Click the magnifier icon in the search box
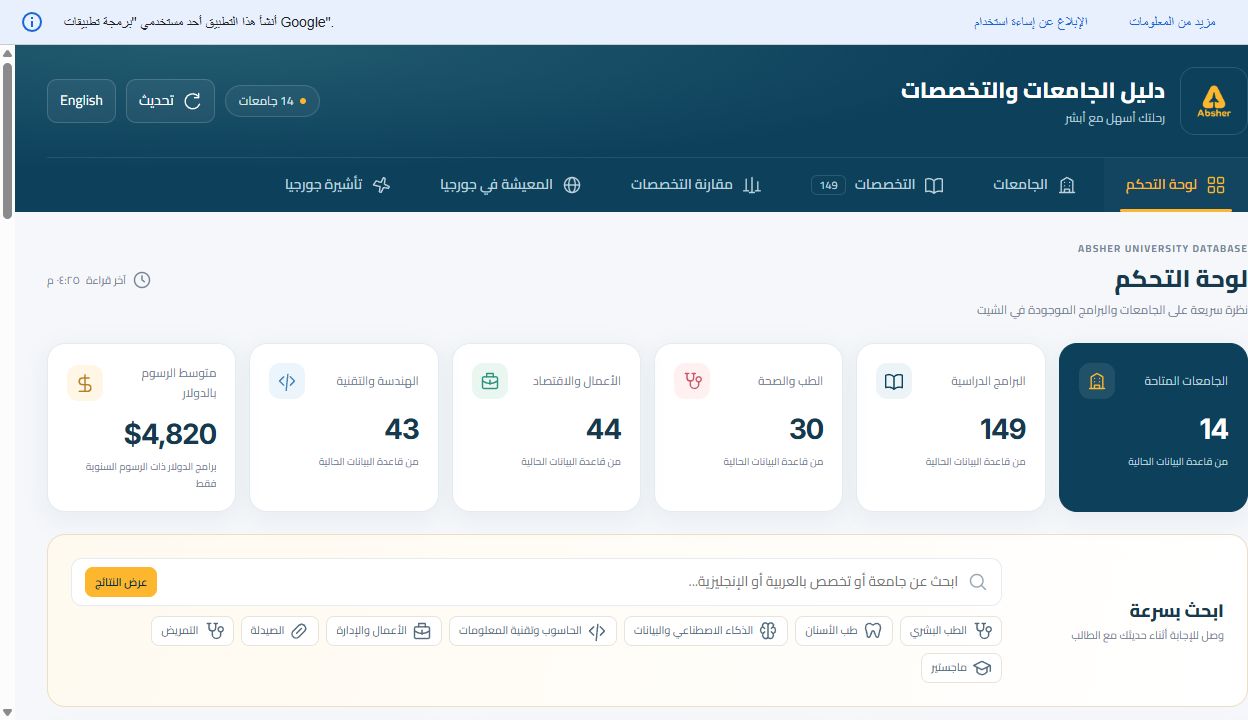 (978, 582)
